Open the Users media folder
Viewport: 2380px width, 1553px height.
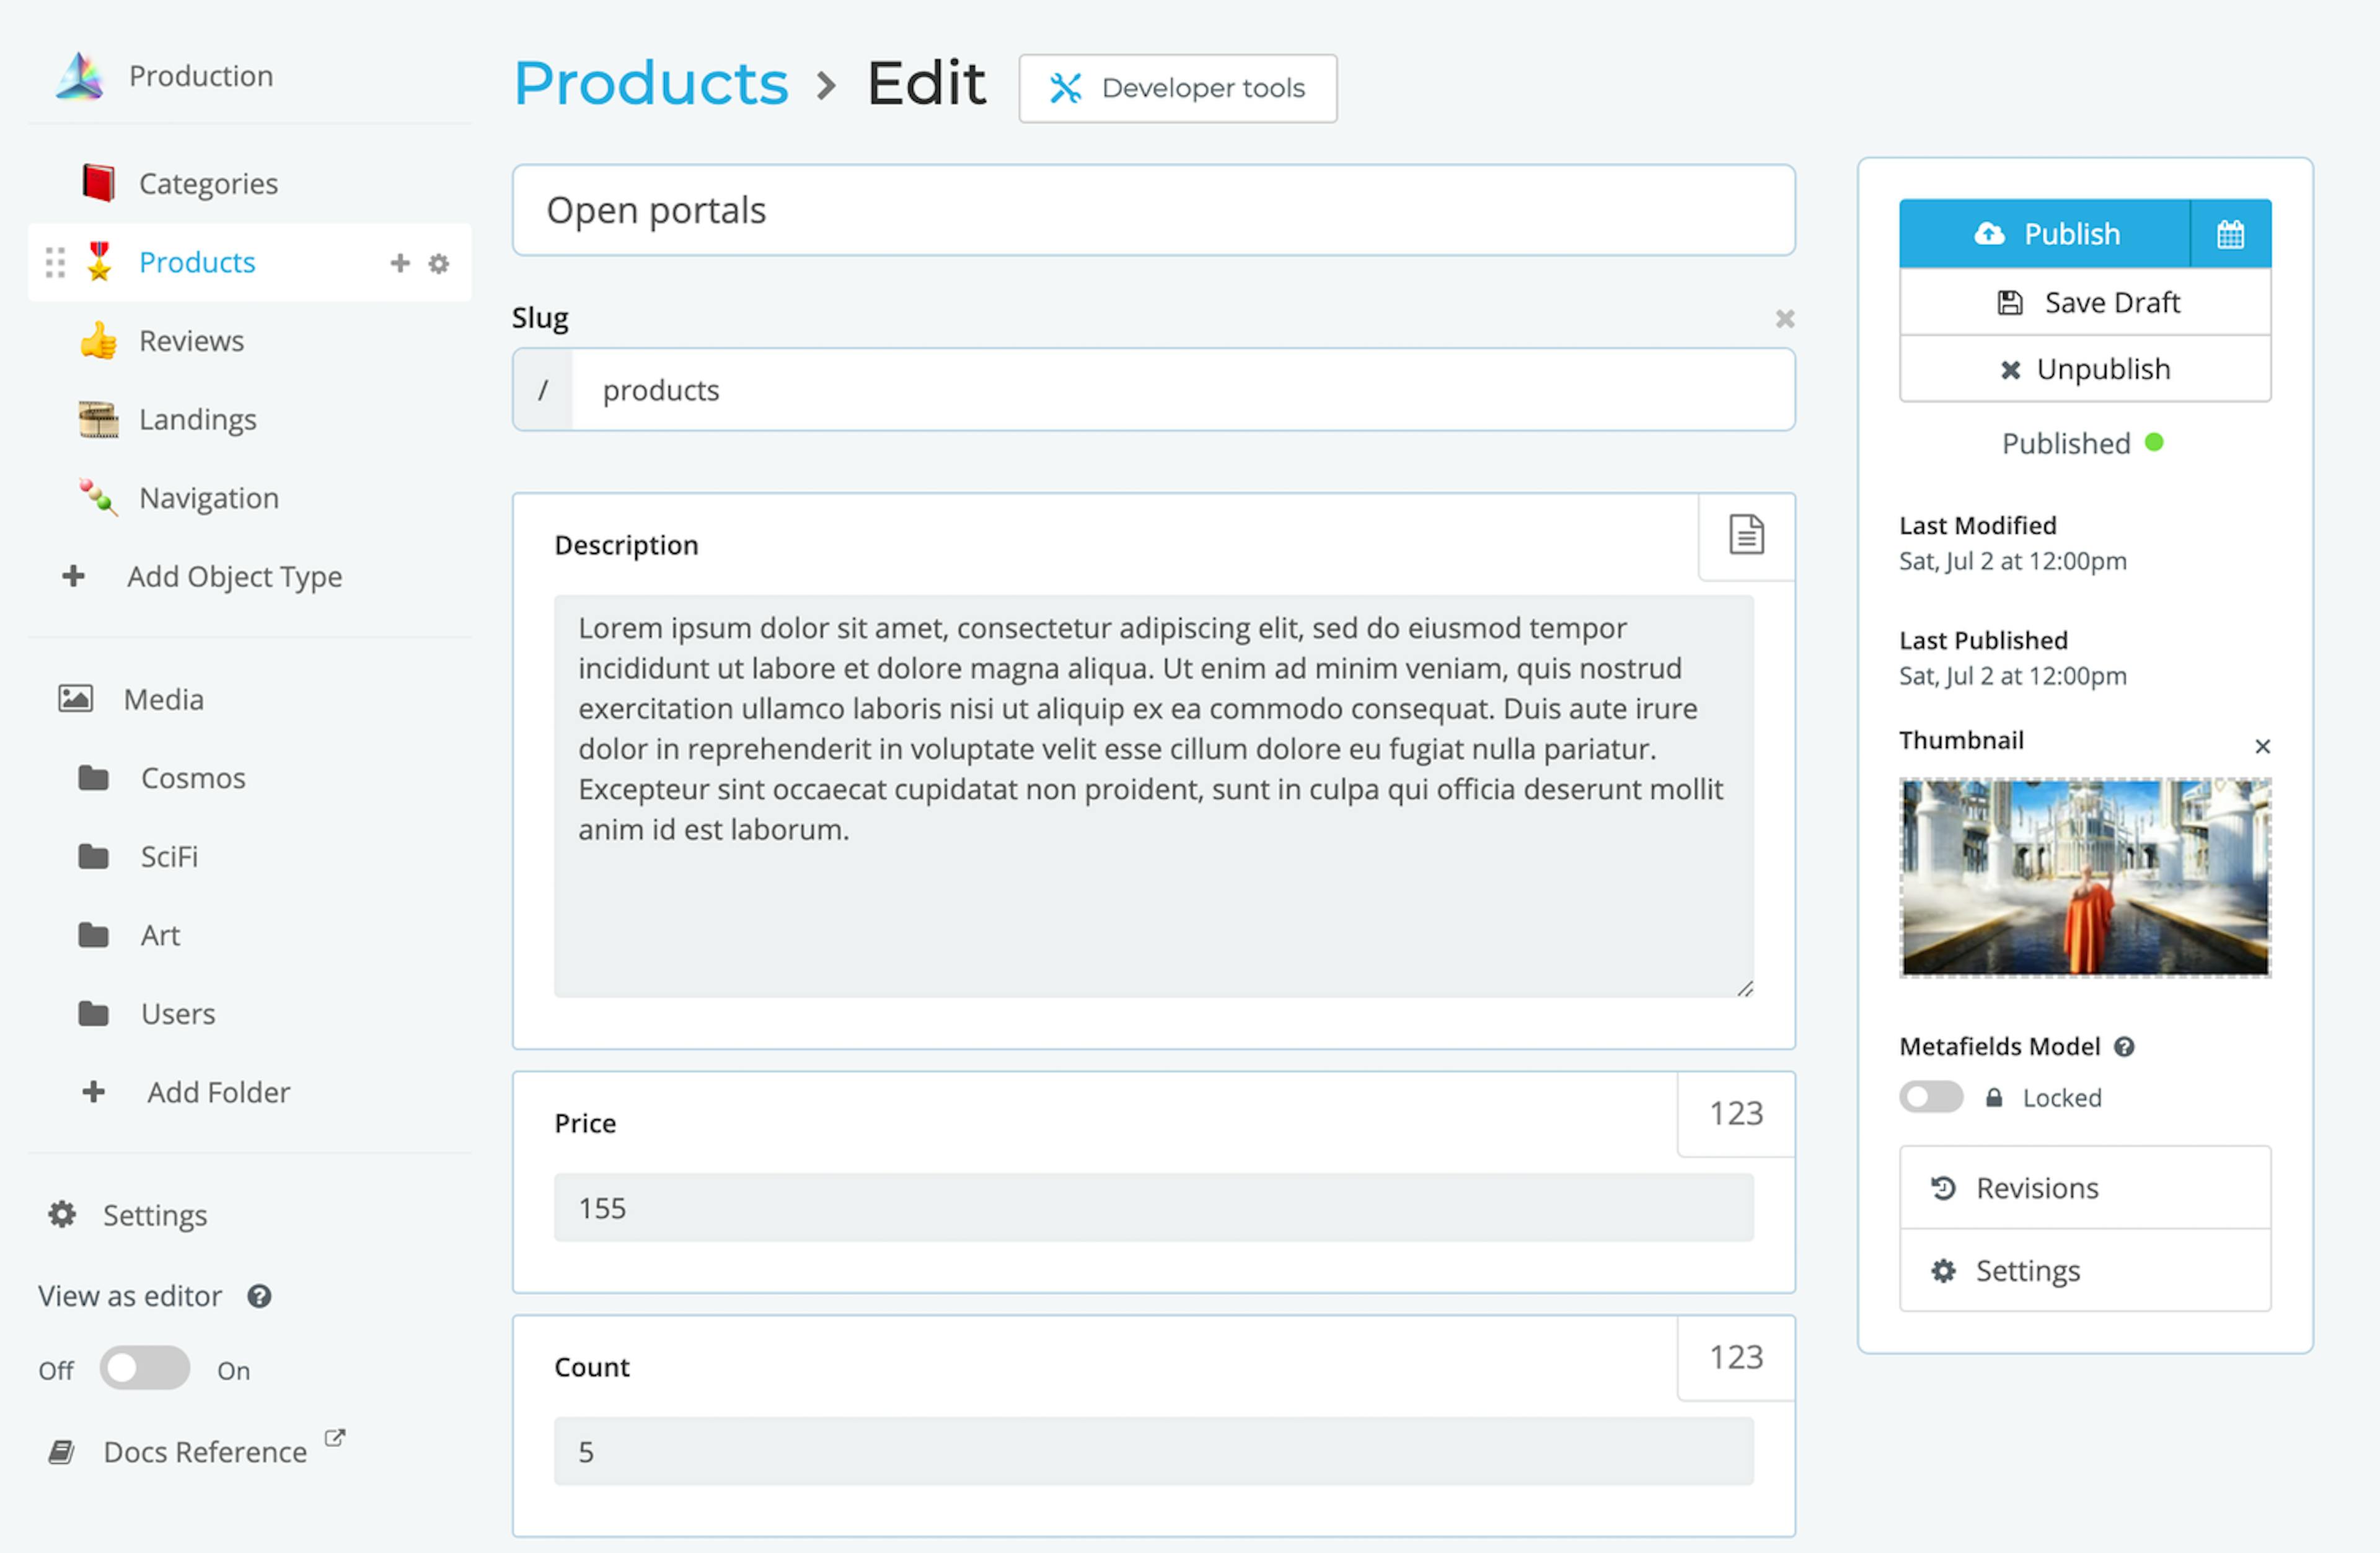pyautogui.click(x=178, y=1014)
